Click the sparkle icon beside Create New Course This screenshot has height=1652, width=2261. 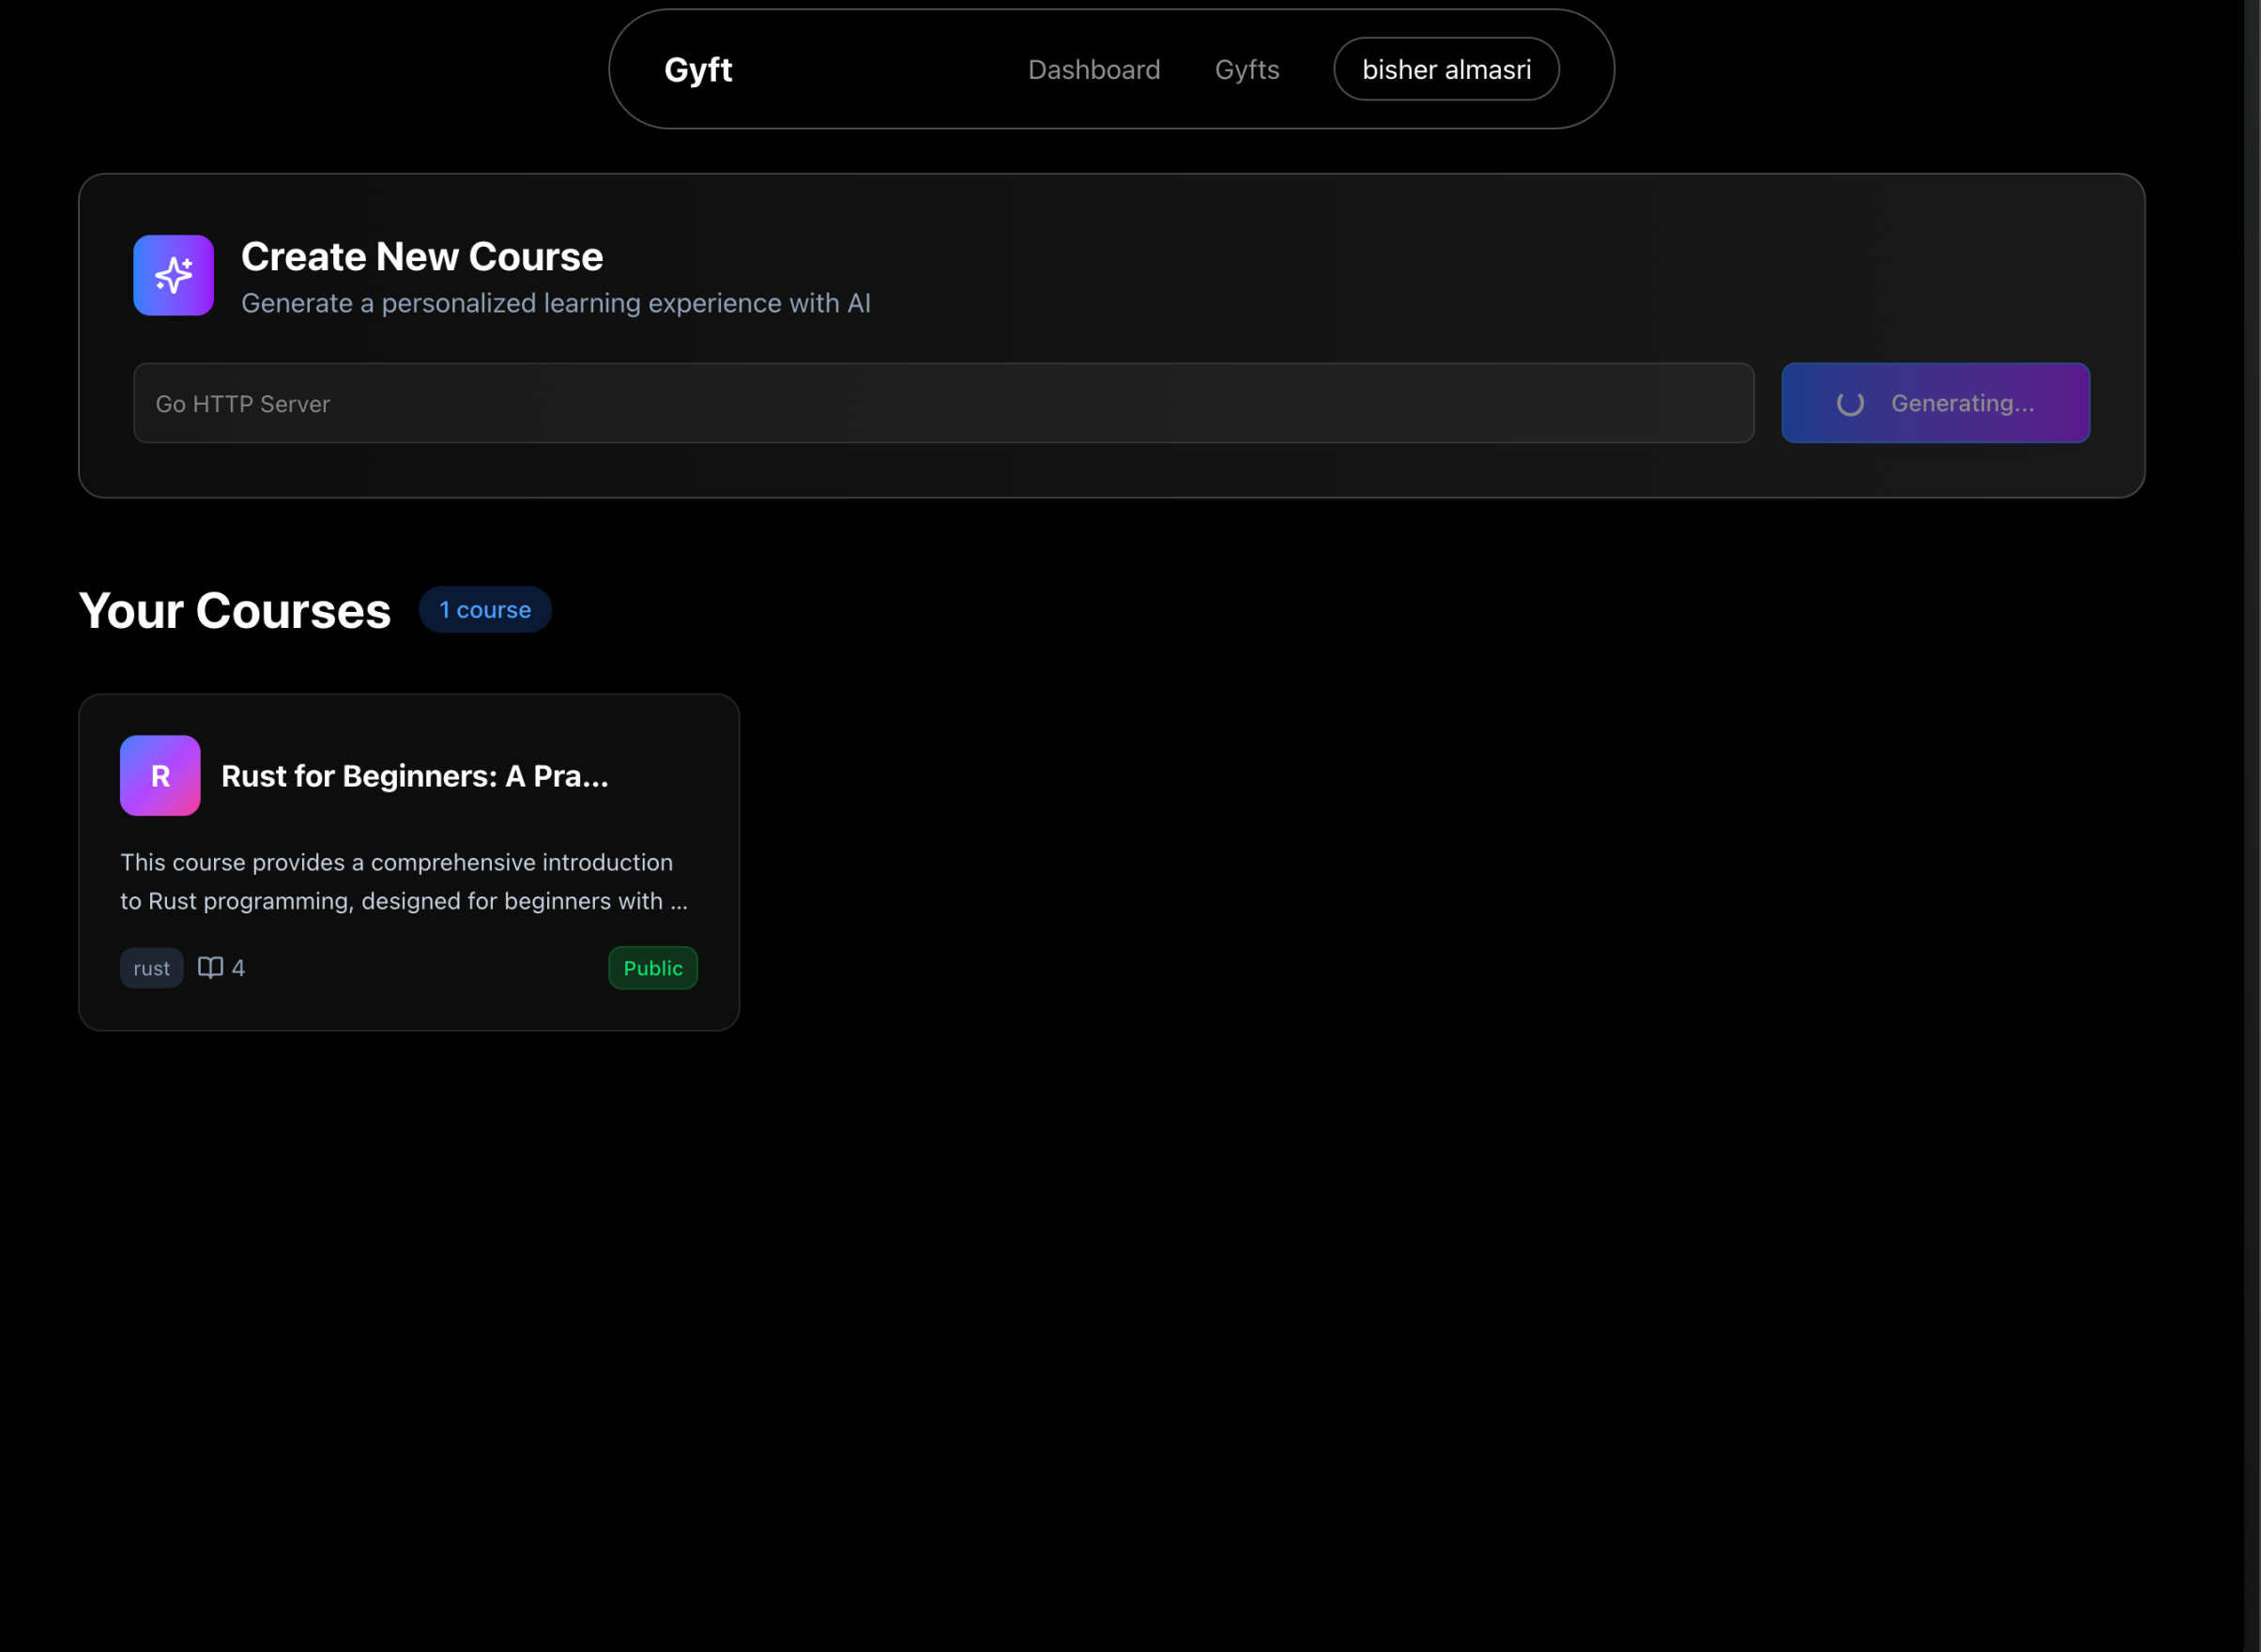173,275
